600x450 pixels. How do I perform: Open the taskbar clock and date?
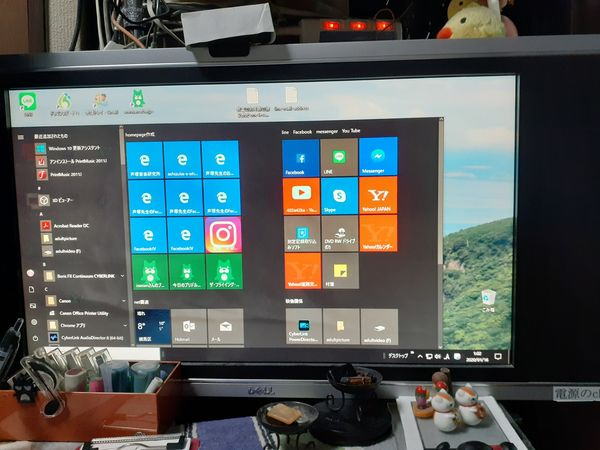pyautogui.click(x=477, y=357)
